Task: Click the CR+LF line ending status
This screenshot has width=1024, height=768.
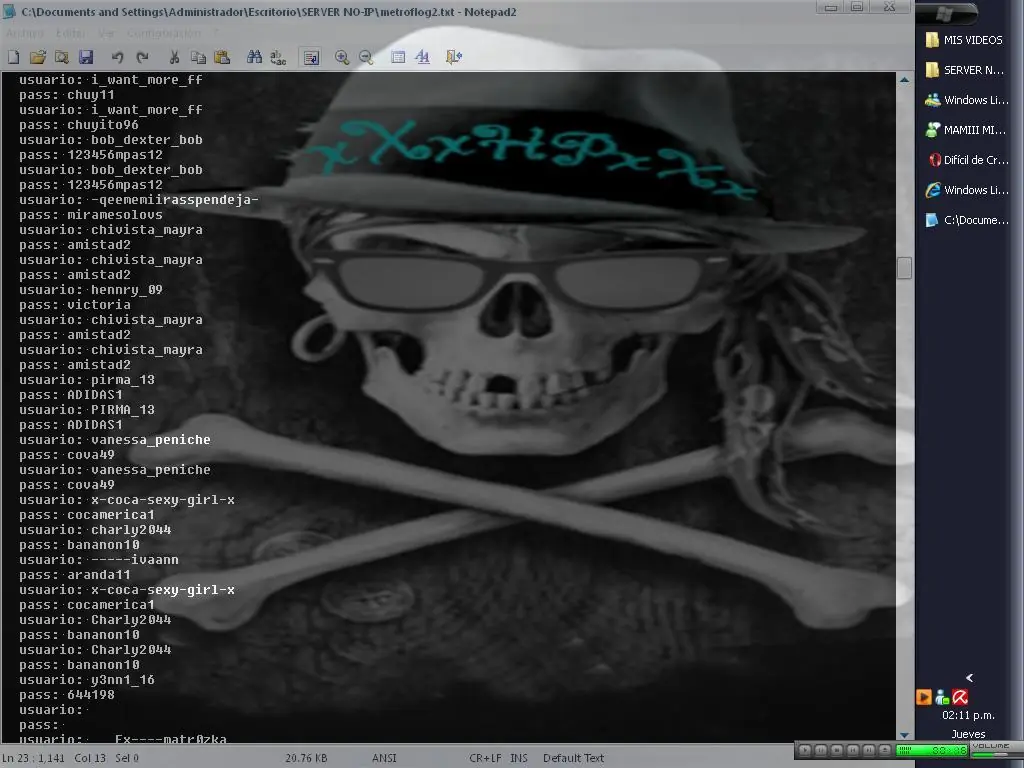Action: point(485,758)
